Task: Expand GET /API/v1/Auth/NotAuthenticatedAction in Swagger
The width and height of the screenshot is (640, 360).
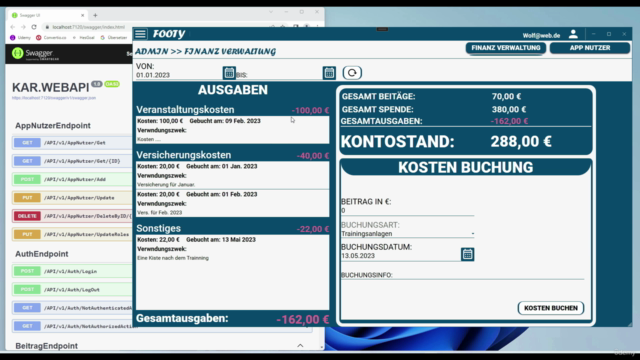Action: (x=72, y=308)
